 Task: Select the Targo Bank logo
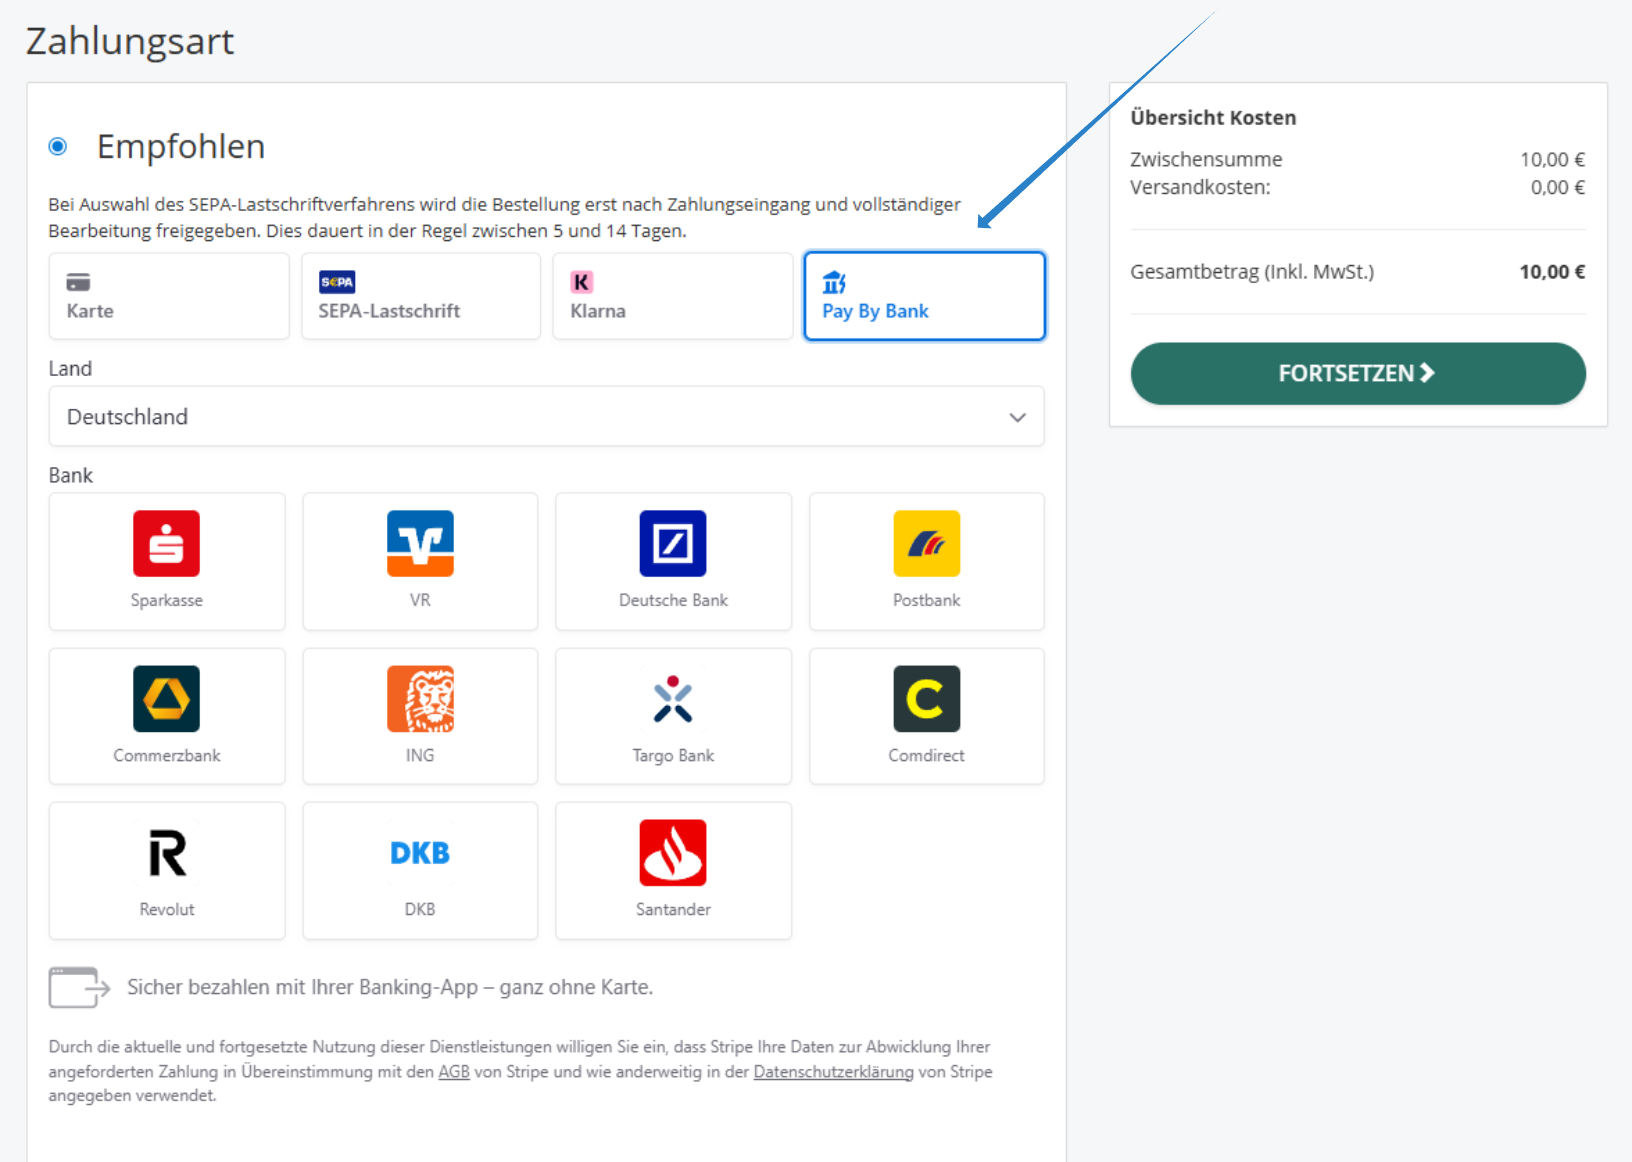673,699
